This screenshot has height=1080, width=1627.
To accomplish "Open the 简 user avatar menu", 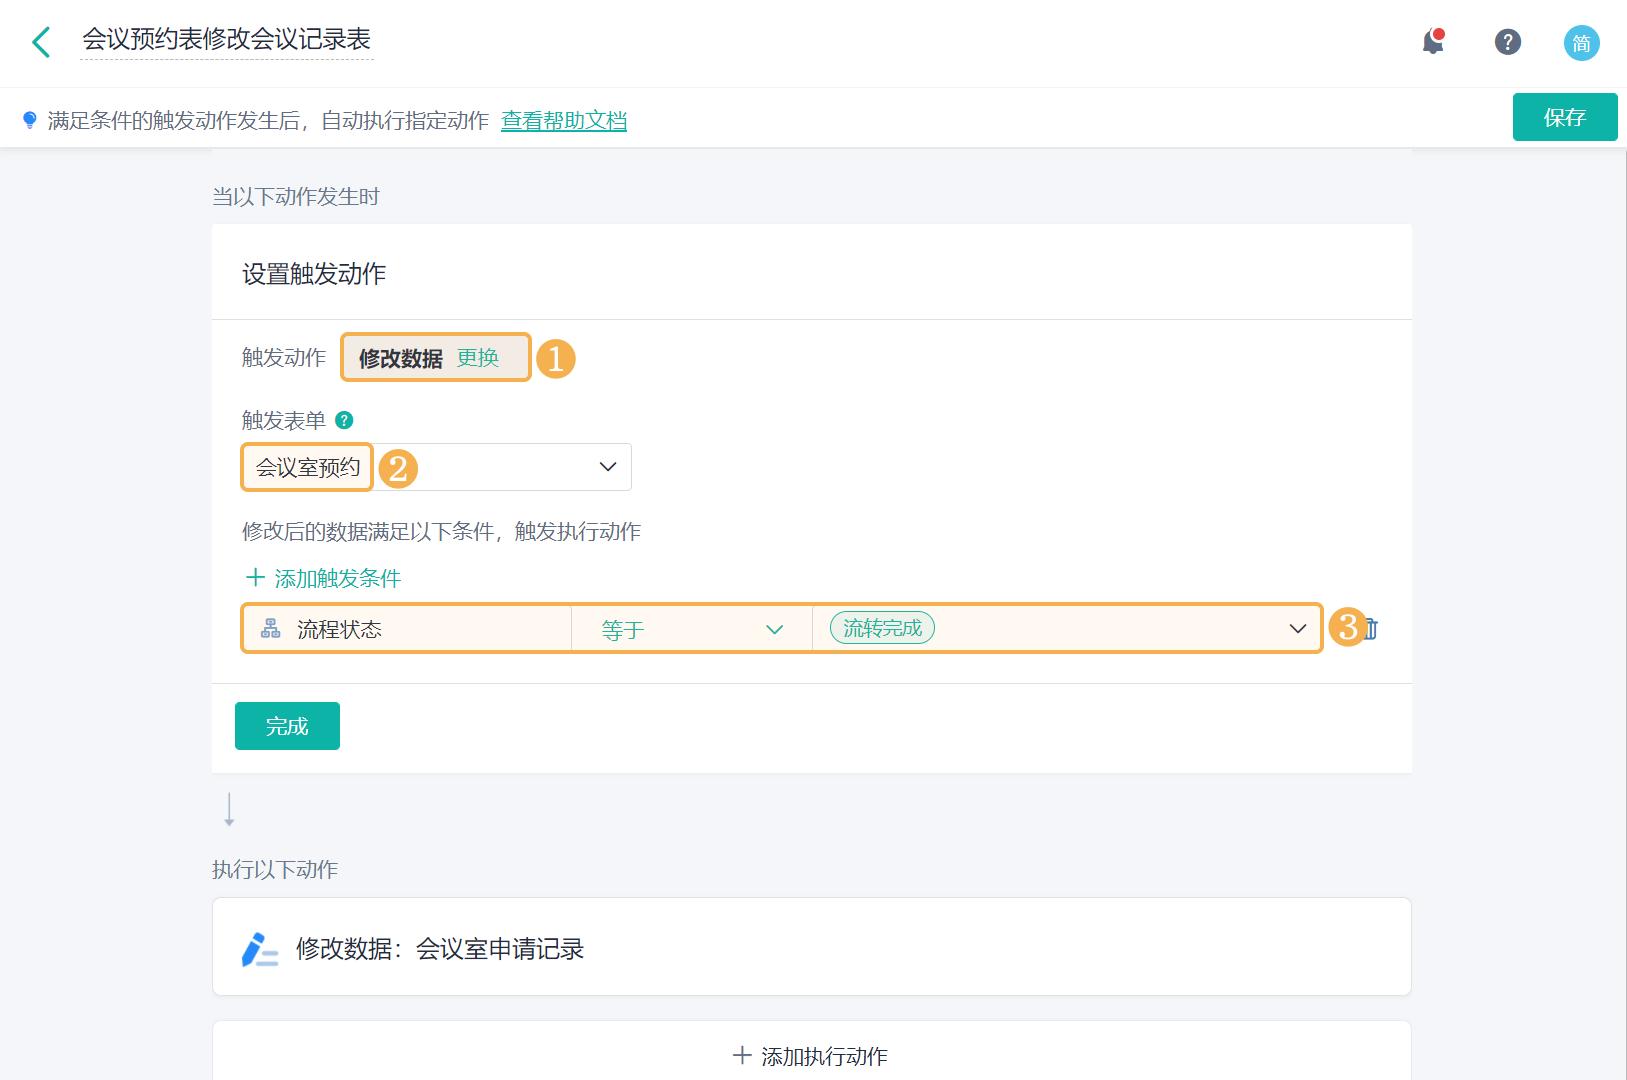I will [x=1581, y=43].
